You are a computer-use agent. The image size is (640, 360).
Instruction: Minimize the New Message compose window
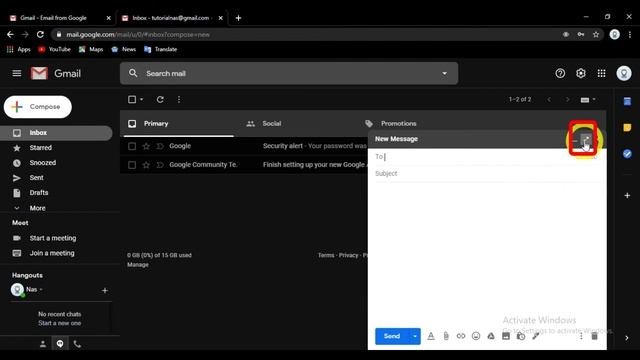tap(575, 141)
